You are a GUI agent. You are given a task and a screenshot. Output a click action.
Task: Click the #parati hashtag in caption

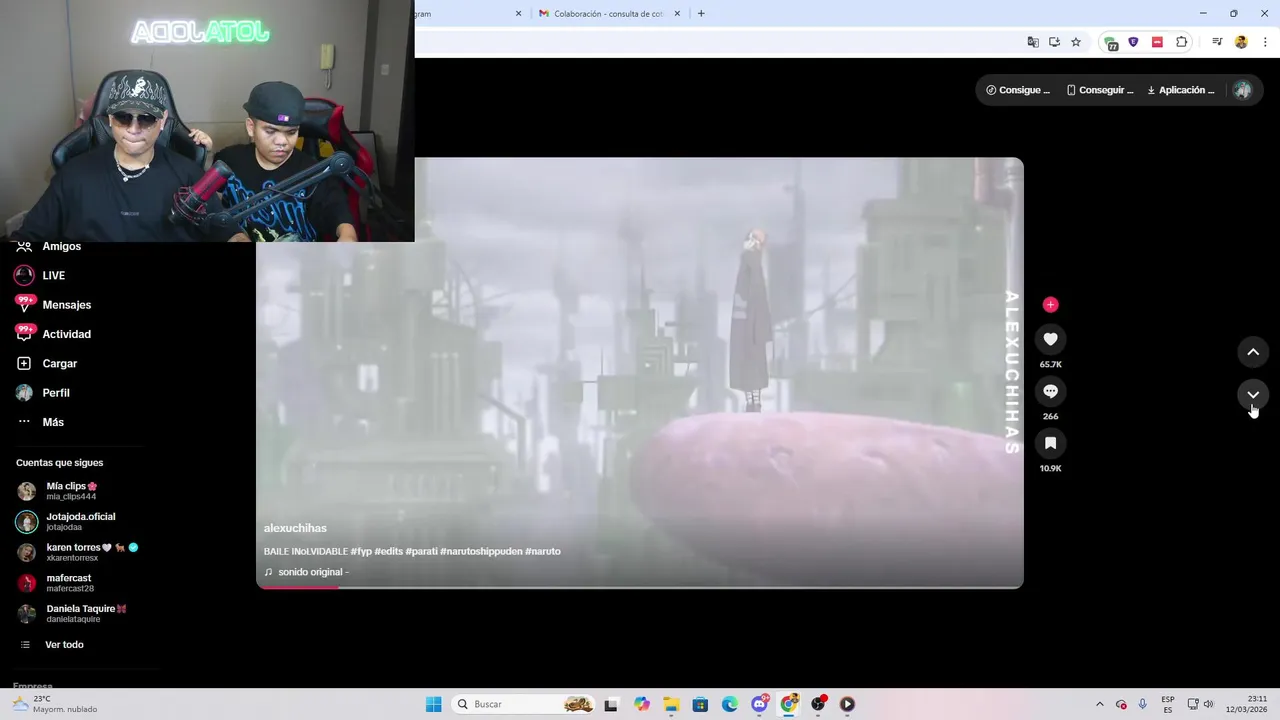coord(421,551)
